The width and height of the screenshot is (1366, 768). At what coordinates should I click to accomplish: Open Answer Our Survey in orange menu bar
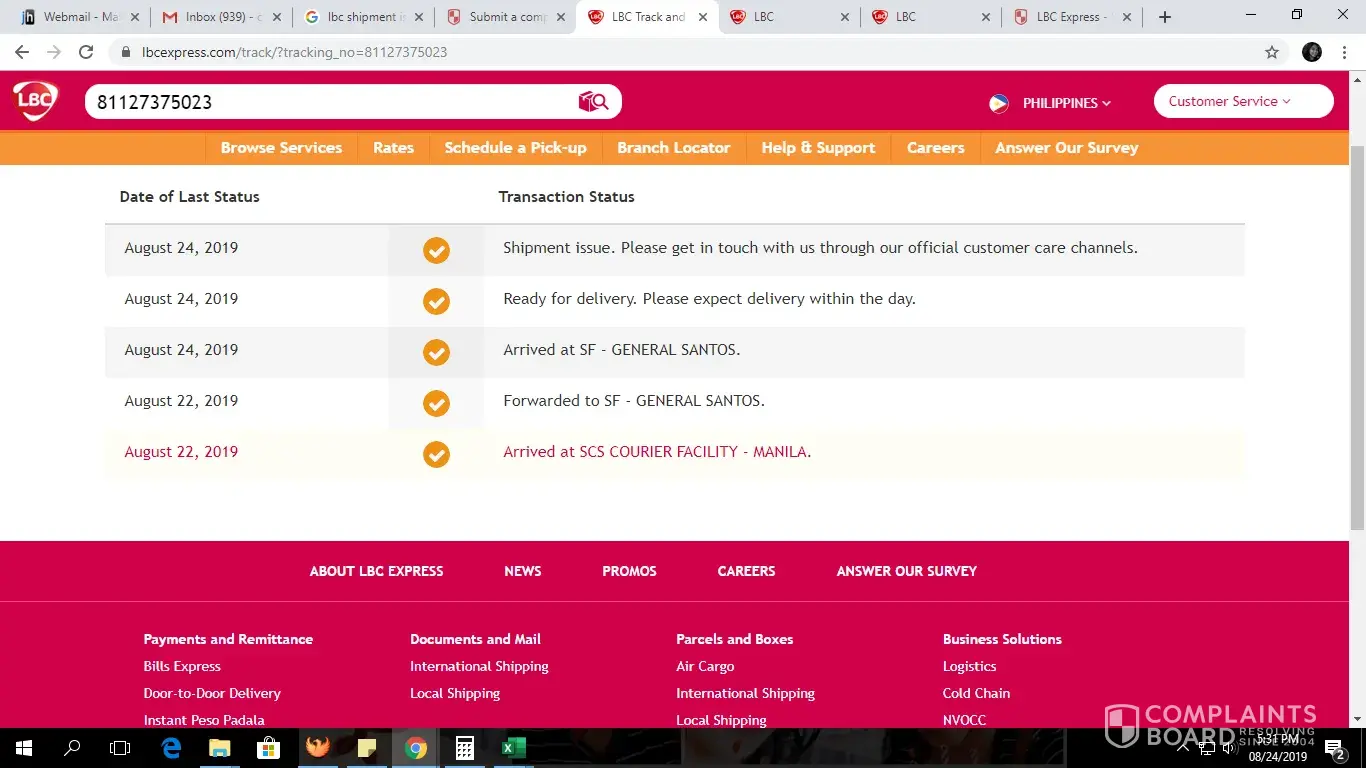pyautogui.click(x=1067, y=148)
